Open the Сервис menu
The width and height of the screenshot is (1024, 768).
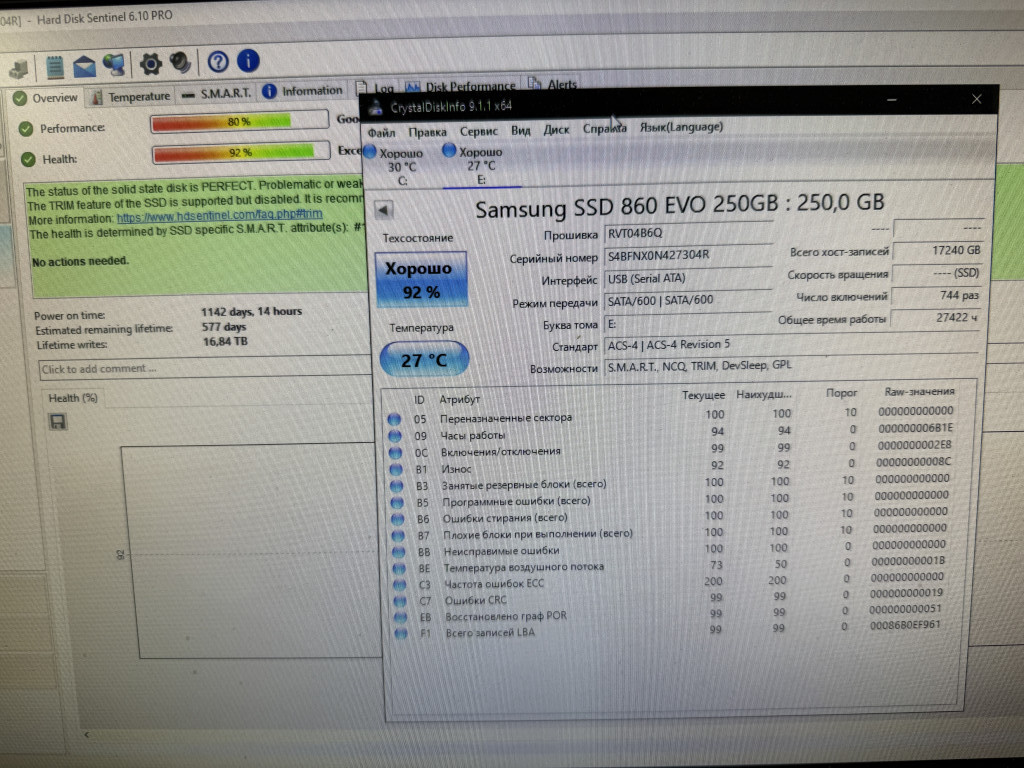(x=479, y=130)
